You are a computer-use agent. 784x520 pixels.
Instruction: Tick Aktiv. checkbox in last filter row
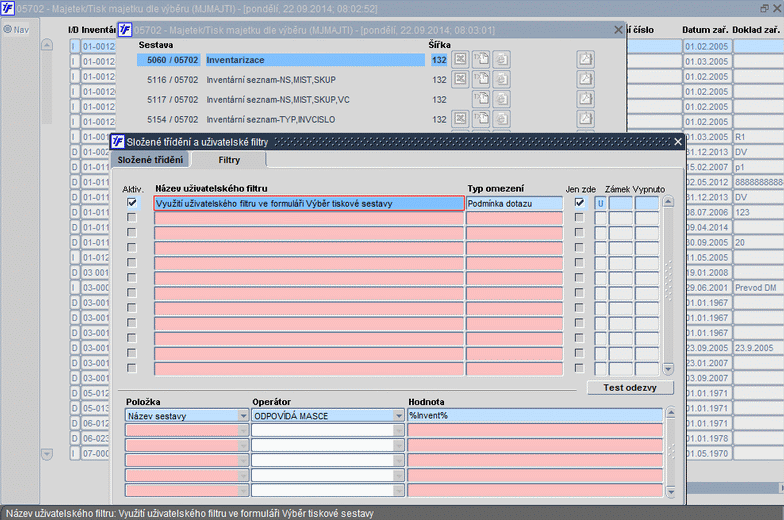[x=132, y=368]
